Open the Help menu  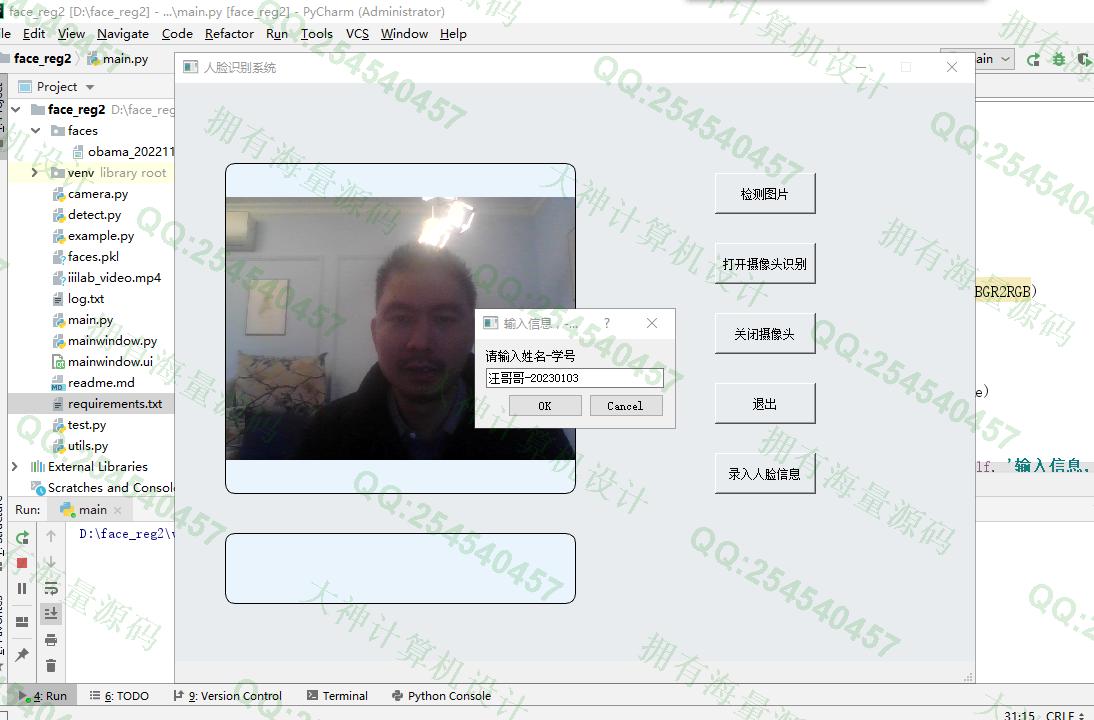point(453,33)
